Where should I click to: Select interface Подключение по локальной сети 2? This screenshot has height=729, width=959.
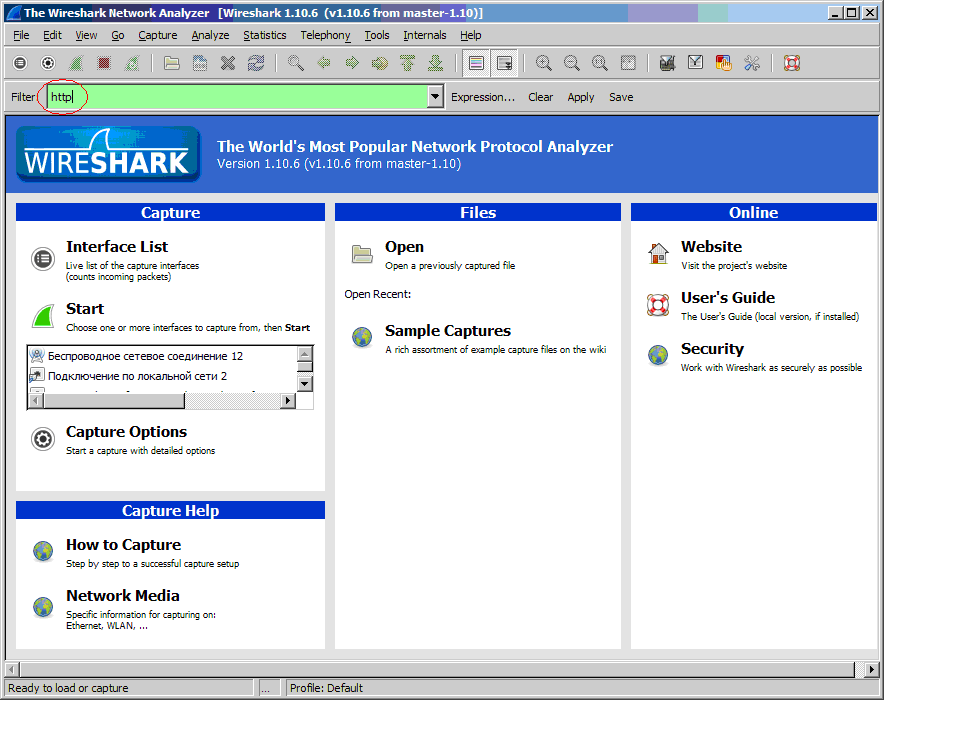point(138,376)
